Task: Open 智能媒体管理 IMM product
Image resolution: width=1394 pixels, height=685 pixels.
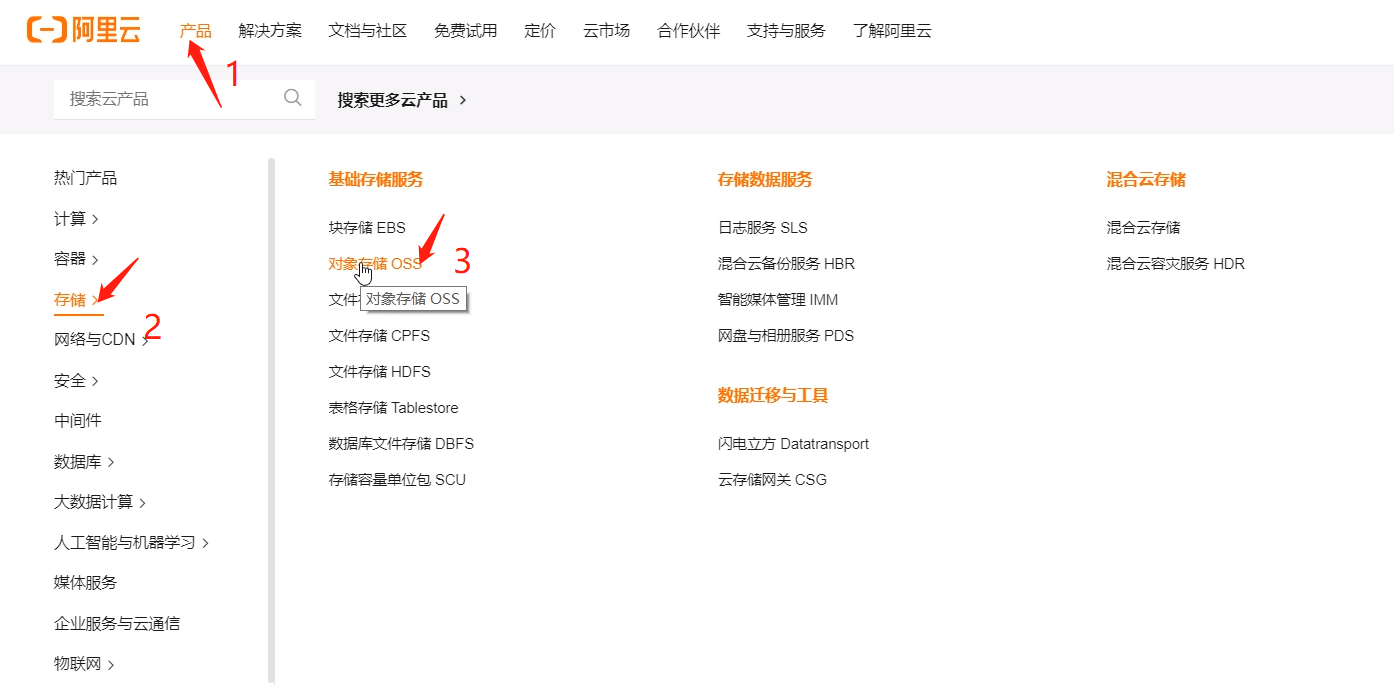Action: [778, 300]
